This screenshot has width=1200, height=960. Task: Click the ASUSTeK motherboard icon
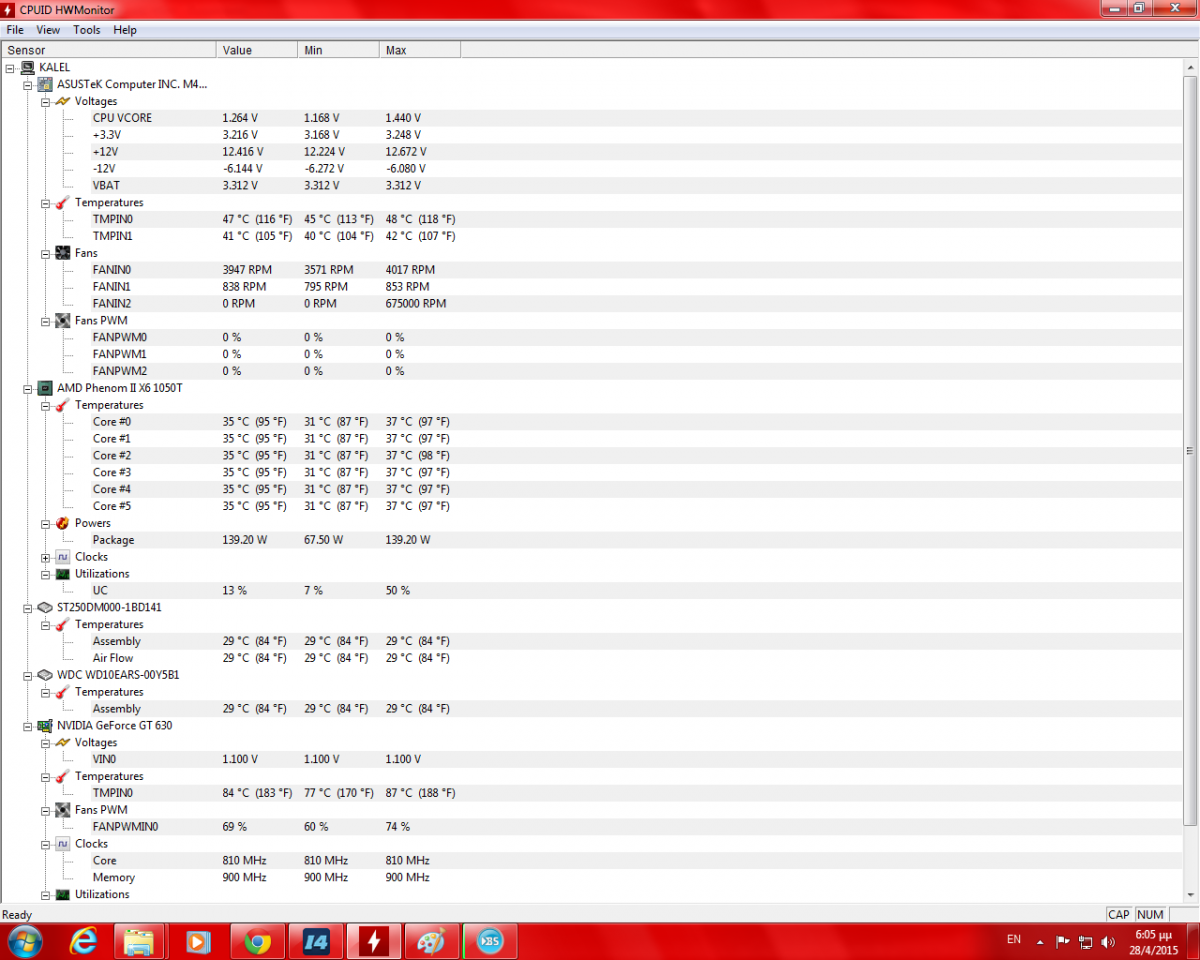(x=45, y=84)
